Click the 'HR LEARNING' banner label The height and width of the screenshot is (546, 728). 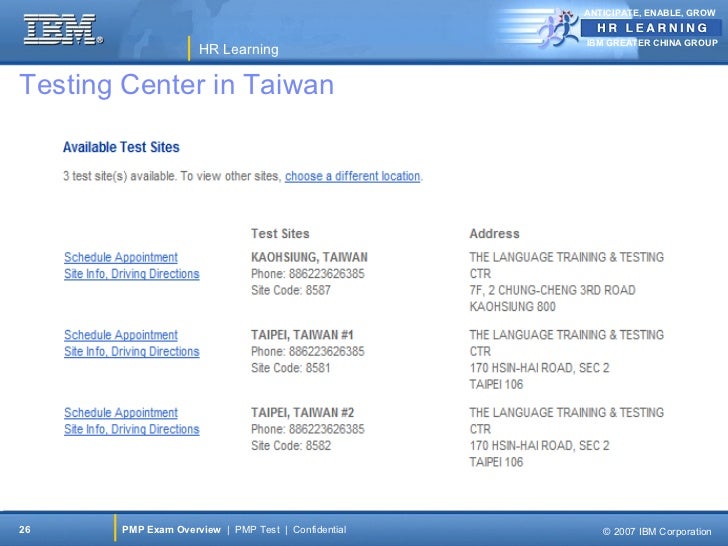tap(651, 28)
